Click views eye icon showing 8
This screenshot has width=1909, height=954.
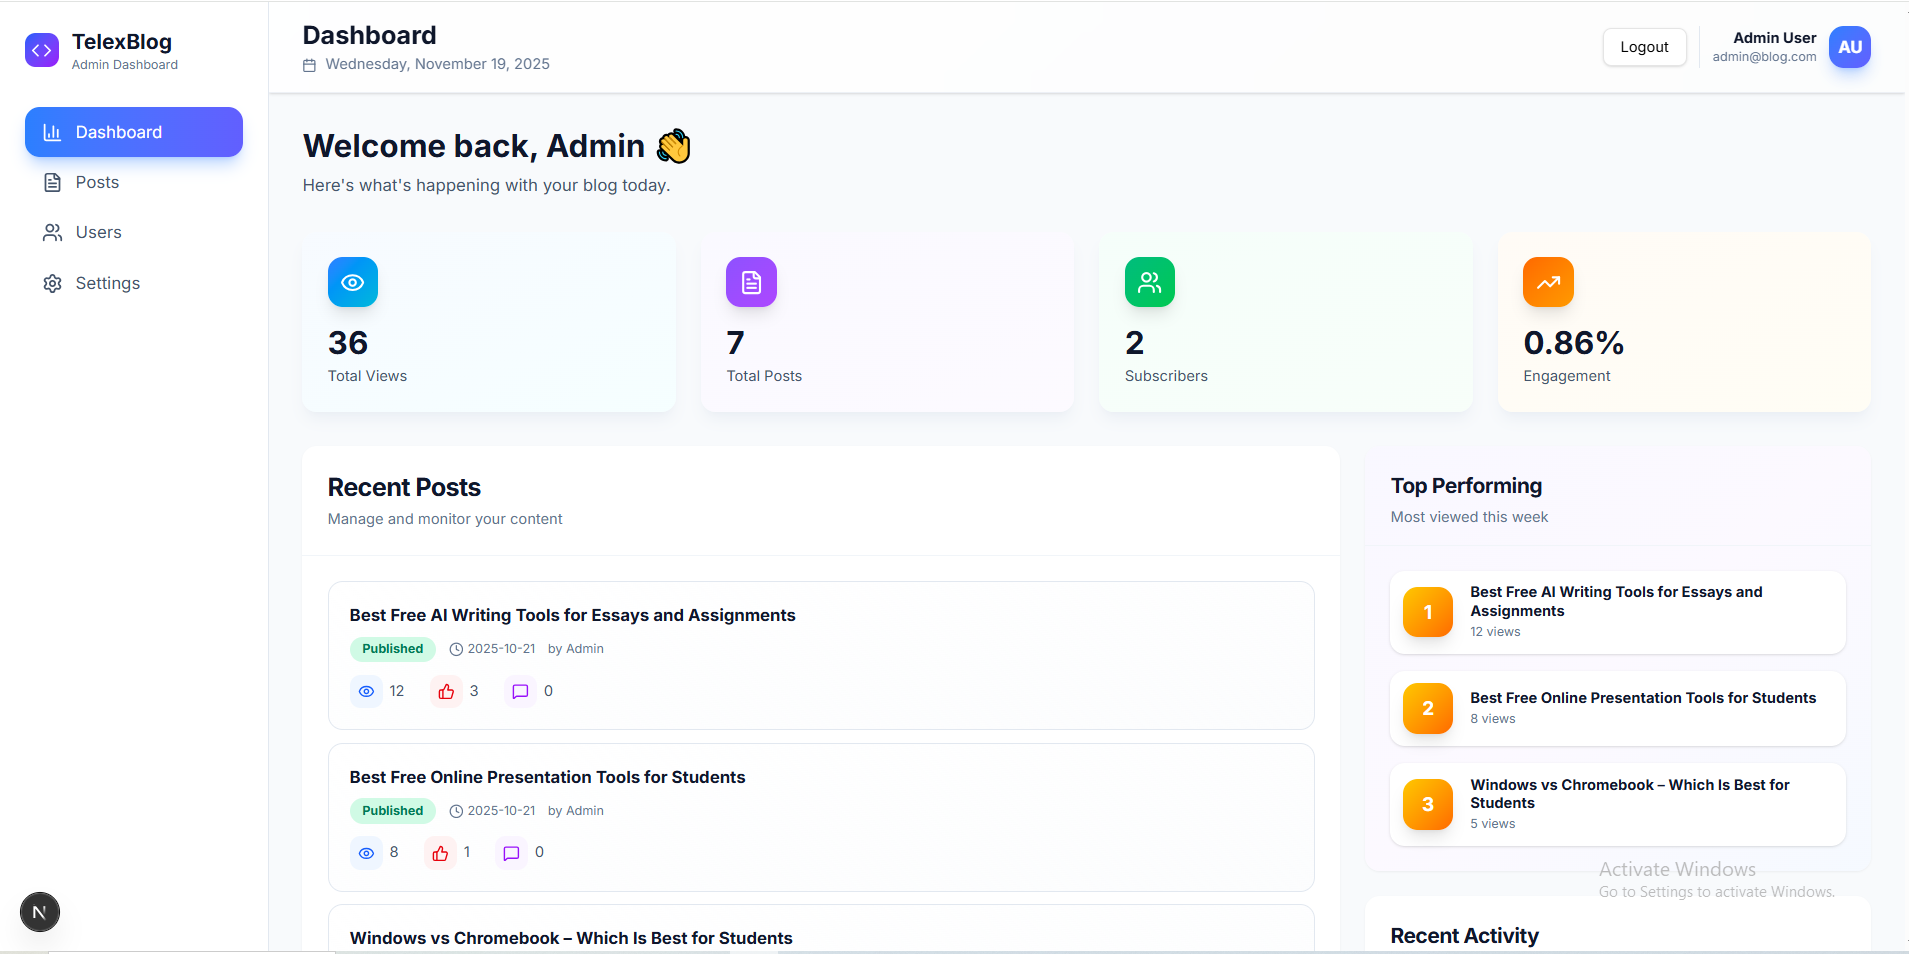point(366,853)
